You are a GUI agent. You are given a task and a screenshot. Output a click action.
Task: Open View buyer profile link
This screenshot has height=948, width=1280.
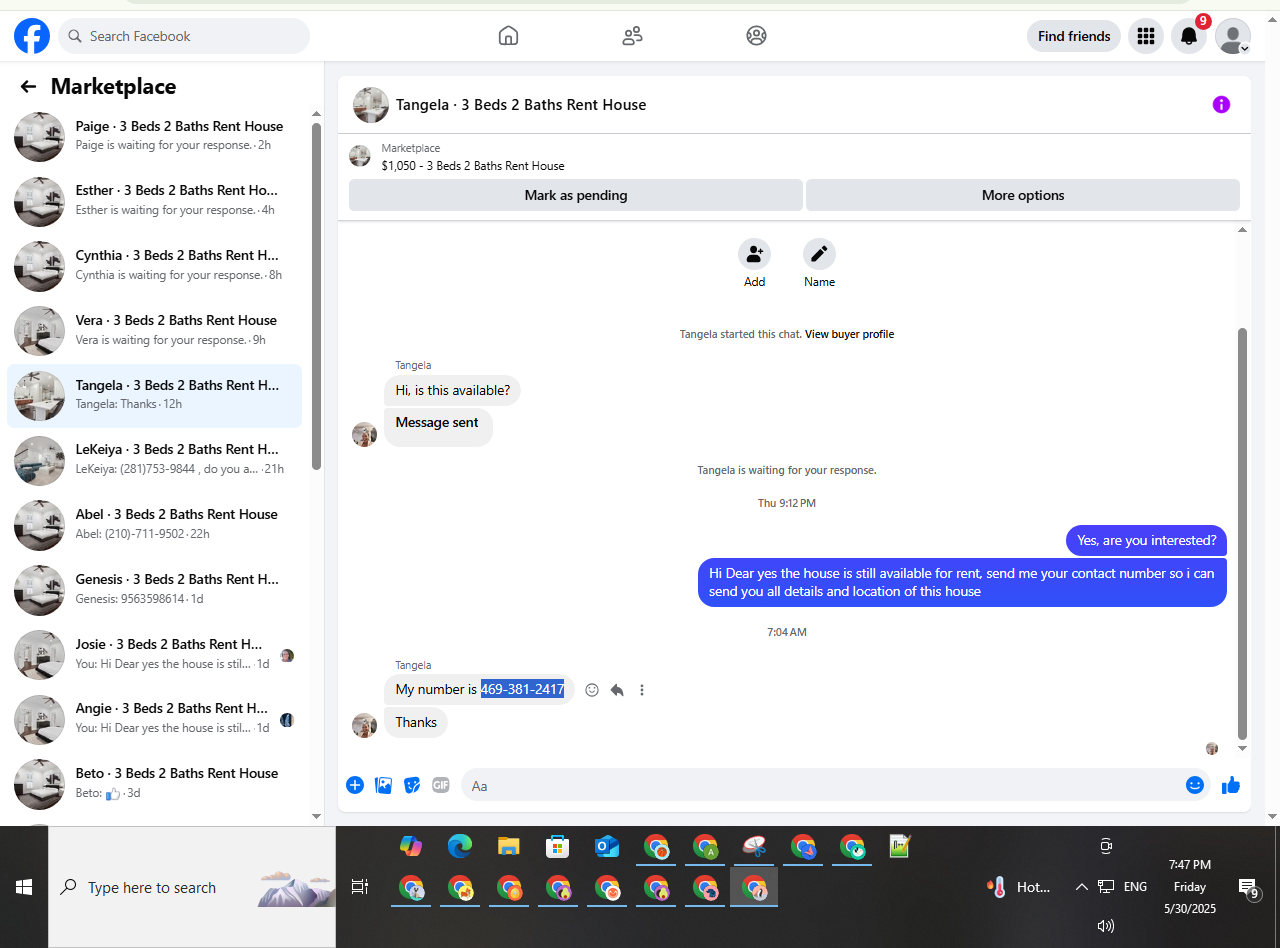pyautogui.click(x=849, y=334)
